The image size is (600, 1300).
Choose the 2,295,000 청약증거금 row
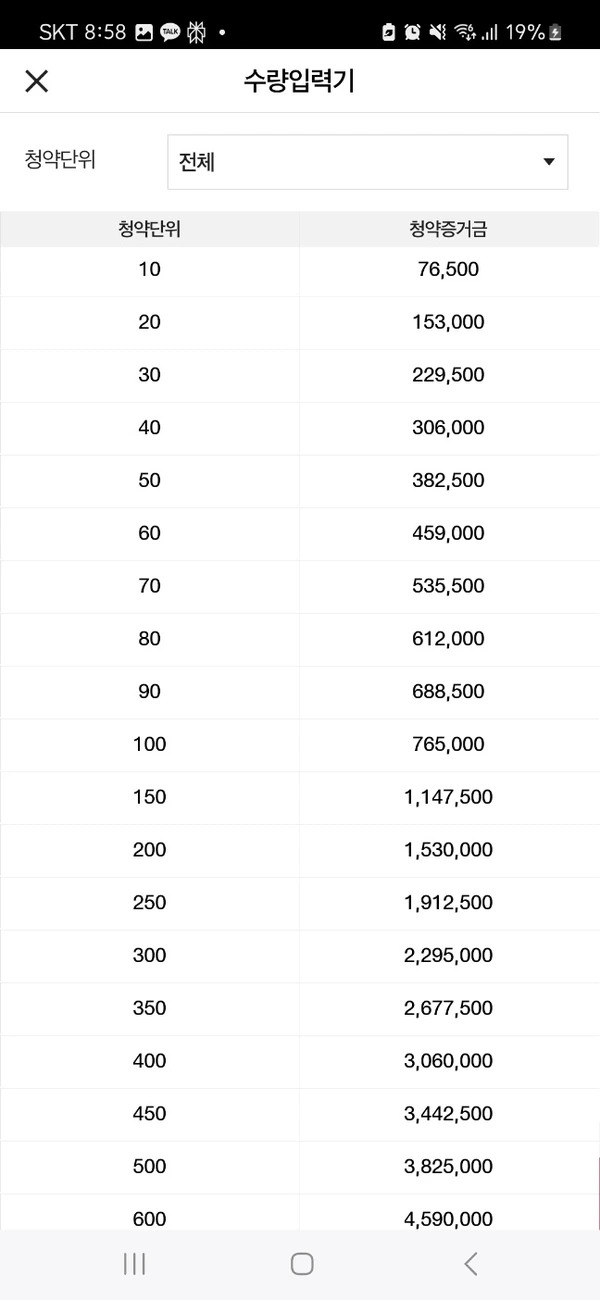coord(300,956)
